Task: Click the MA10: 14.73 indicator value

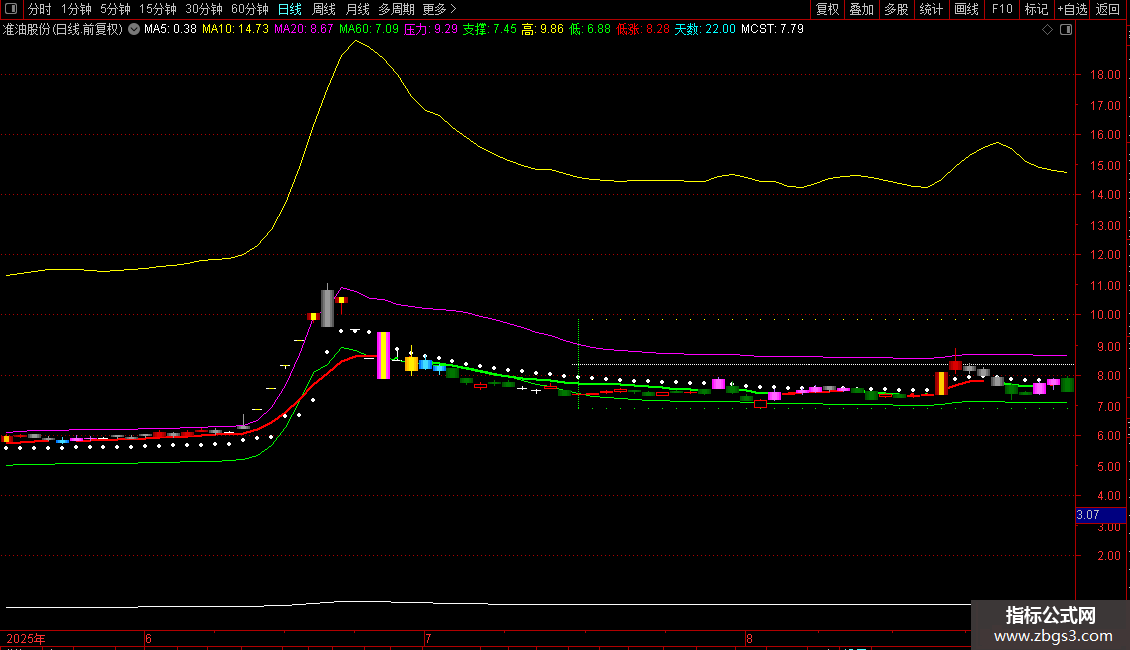Action: pyautogui.click(x=236, y=29)
